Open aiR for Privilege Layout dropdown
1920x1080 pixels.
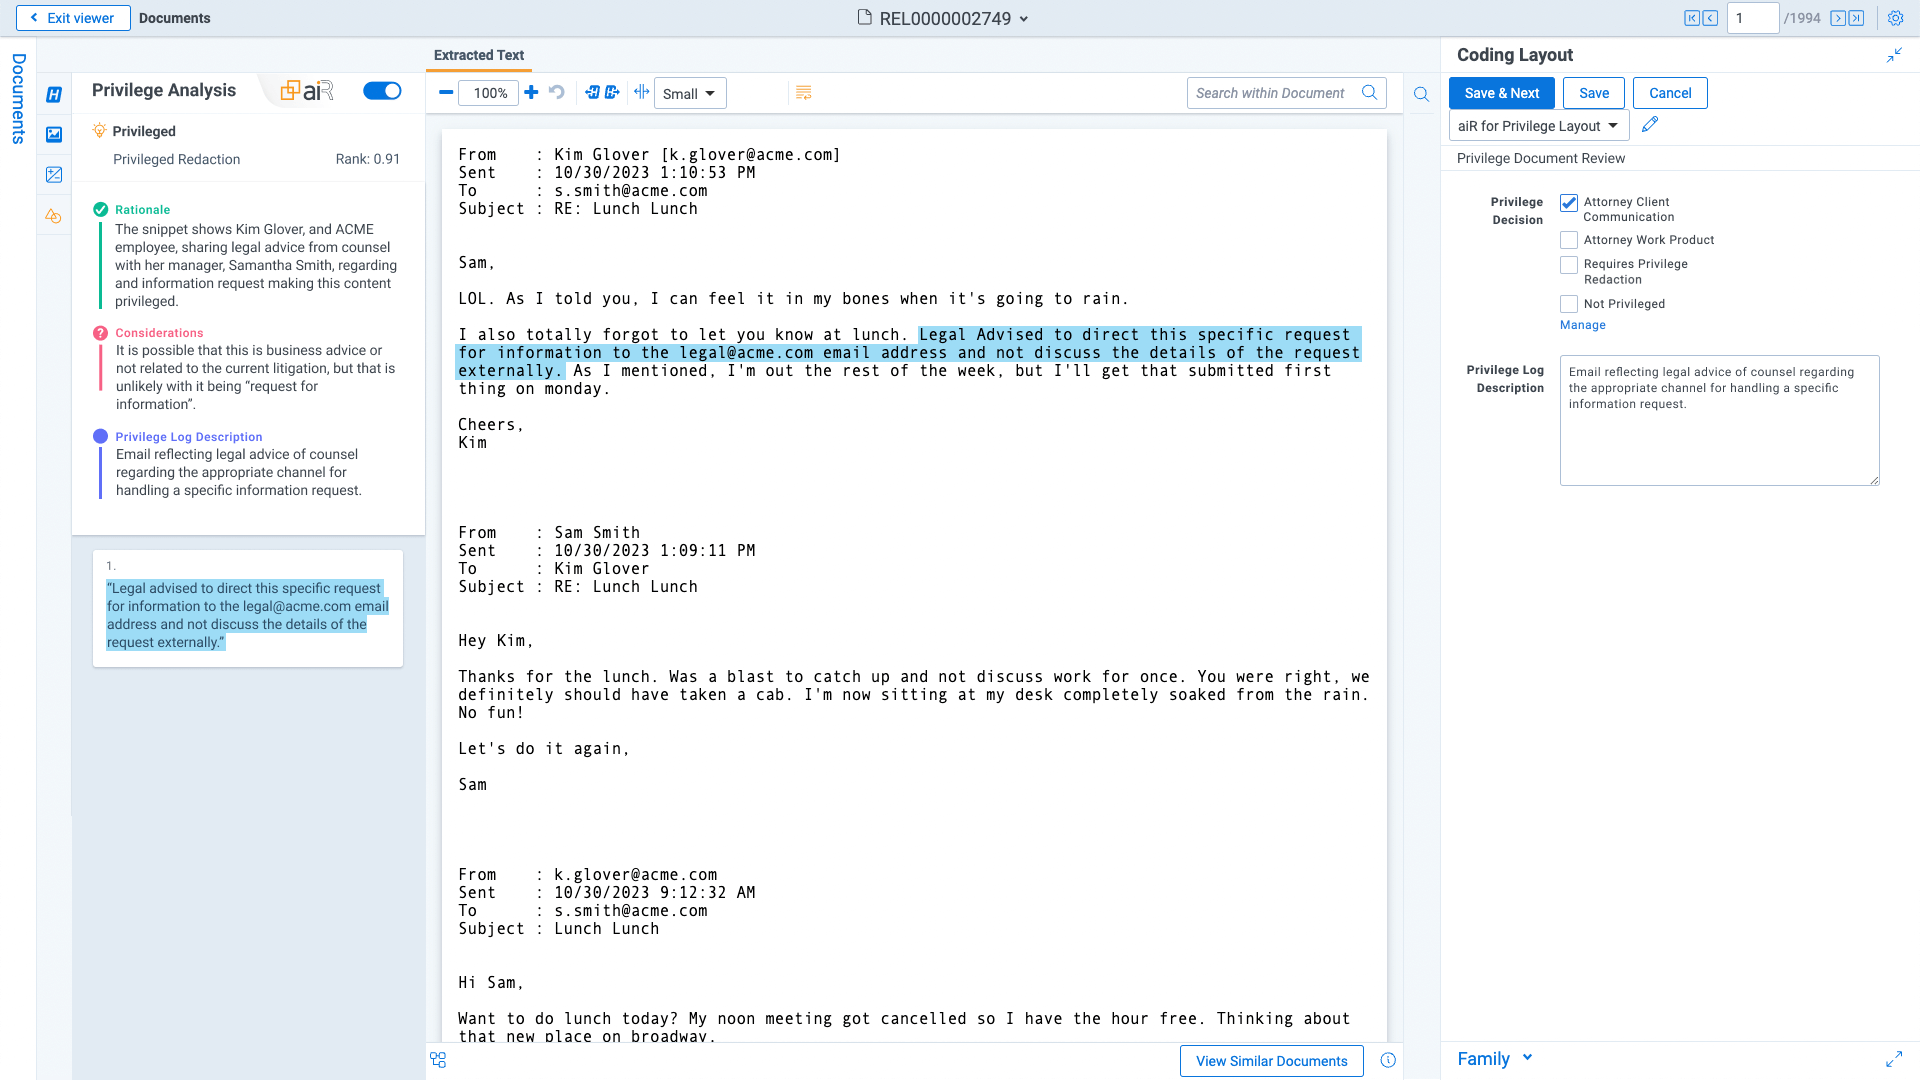(1538, 126)
